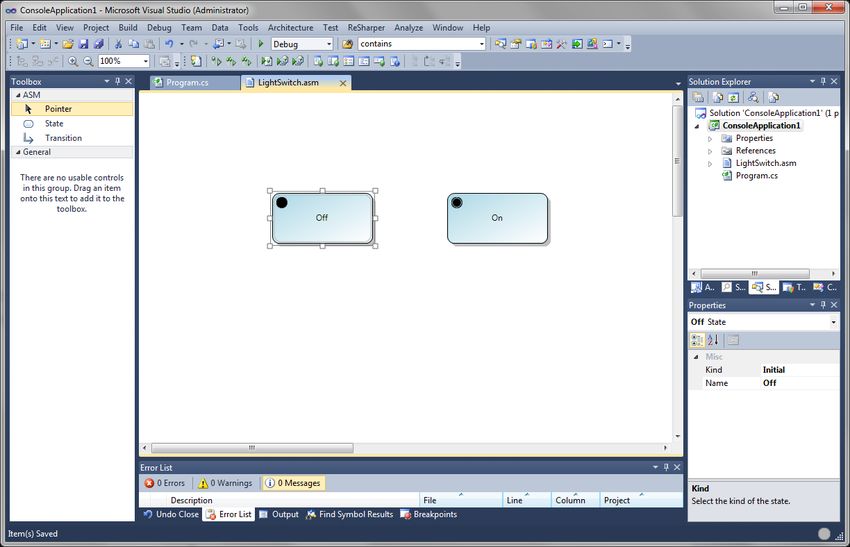Switch to the Output tab
Viewport: 850px width, 547px height.
tap(279, 514)
